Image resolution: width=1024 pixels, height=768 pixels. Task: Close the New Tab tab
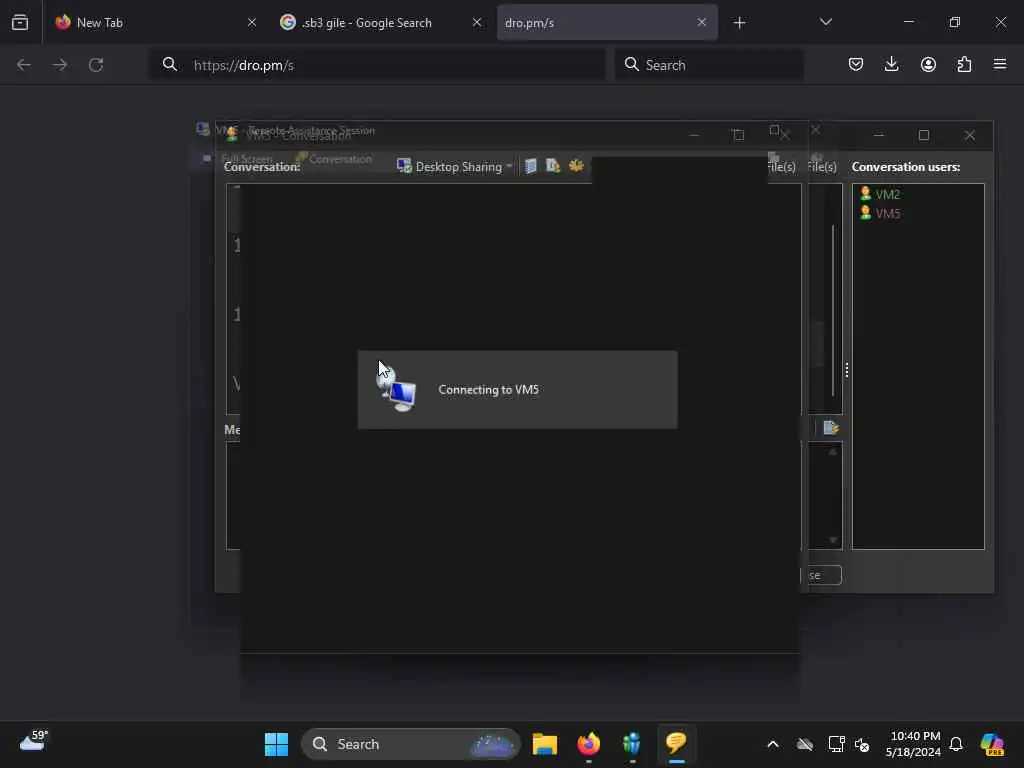(x=251, y=22)
